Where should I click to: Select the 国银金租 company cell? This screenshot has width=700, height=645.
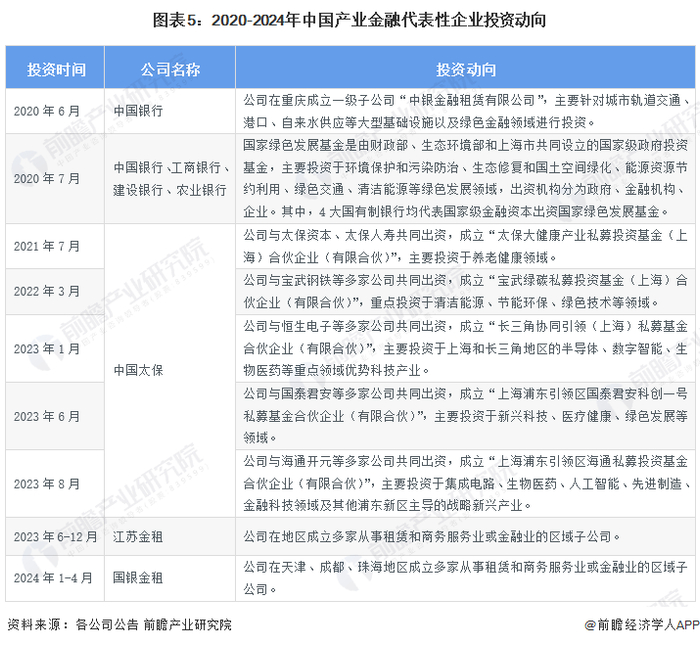tap(170, 578)
